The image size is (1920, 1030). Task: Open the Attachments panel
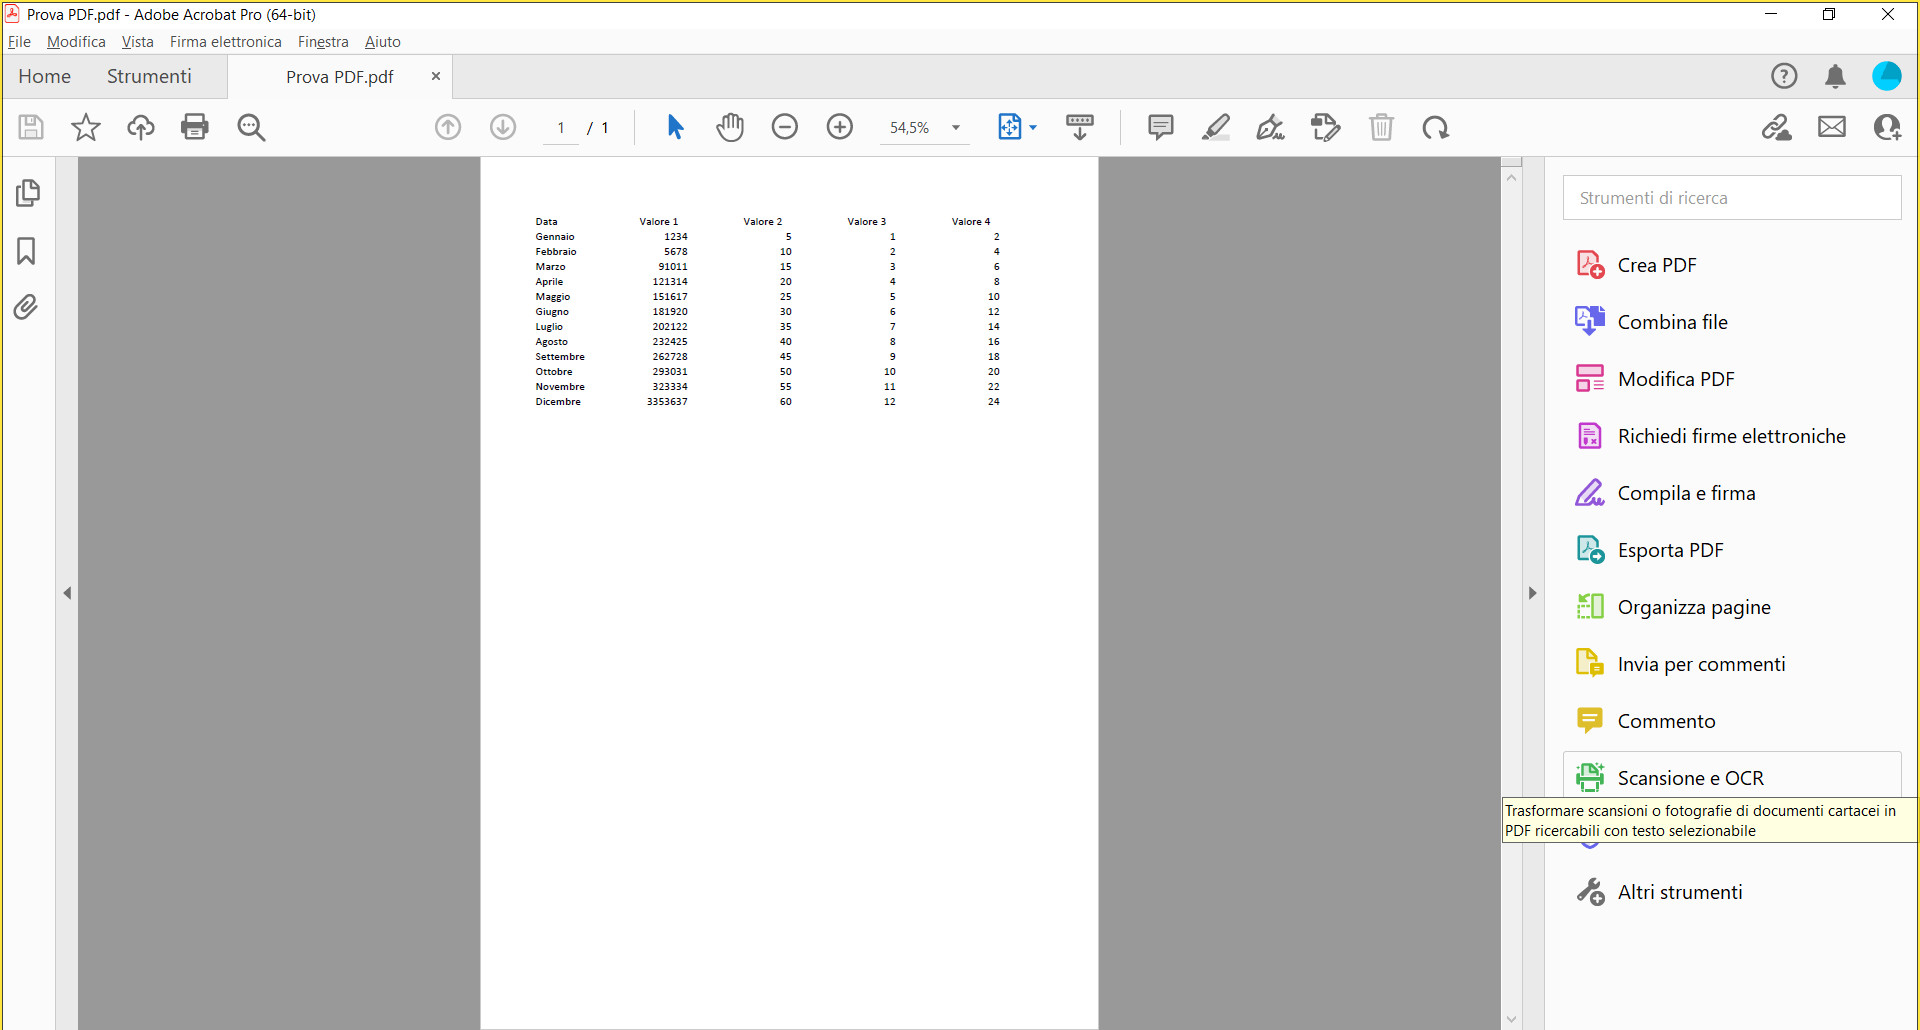click(26, 307)
